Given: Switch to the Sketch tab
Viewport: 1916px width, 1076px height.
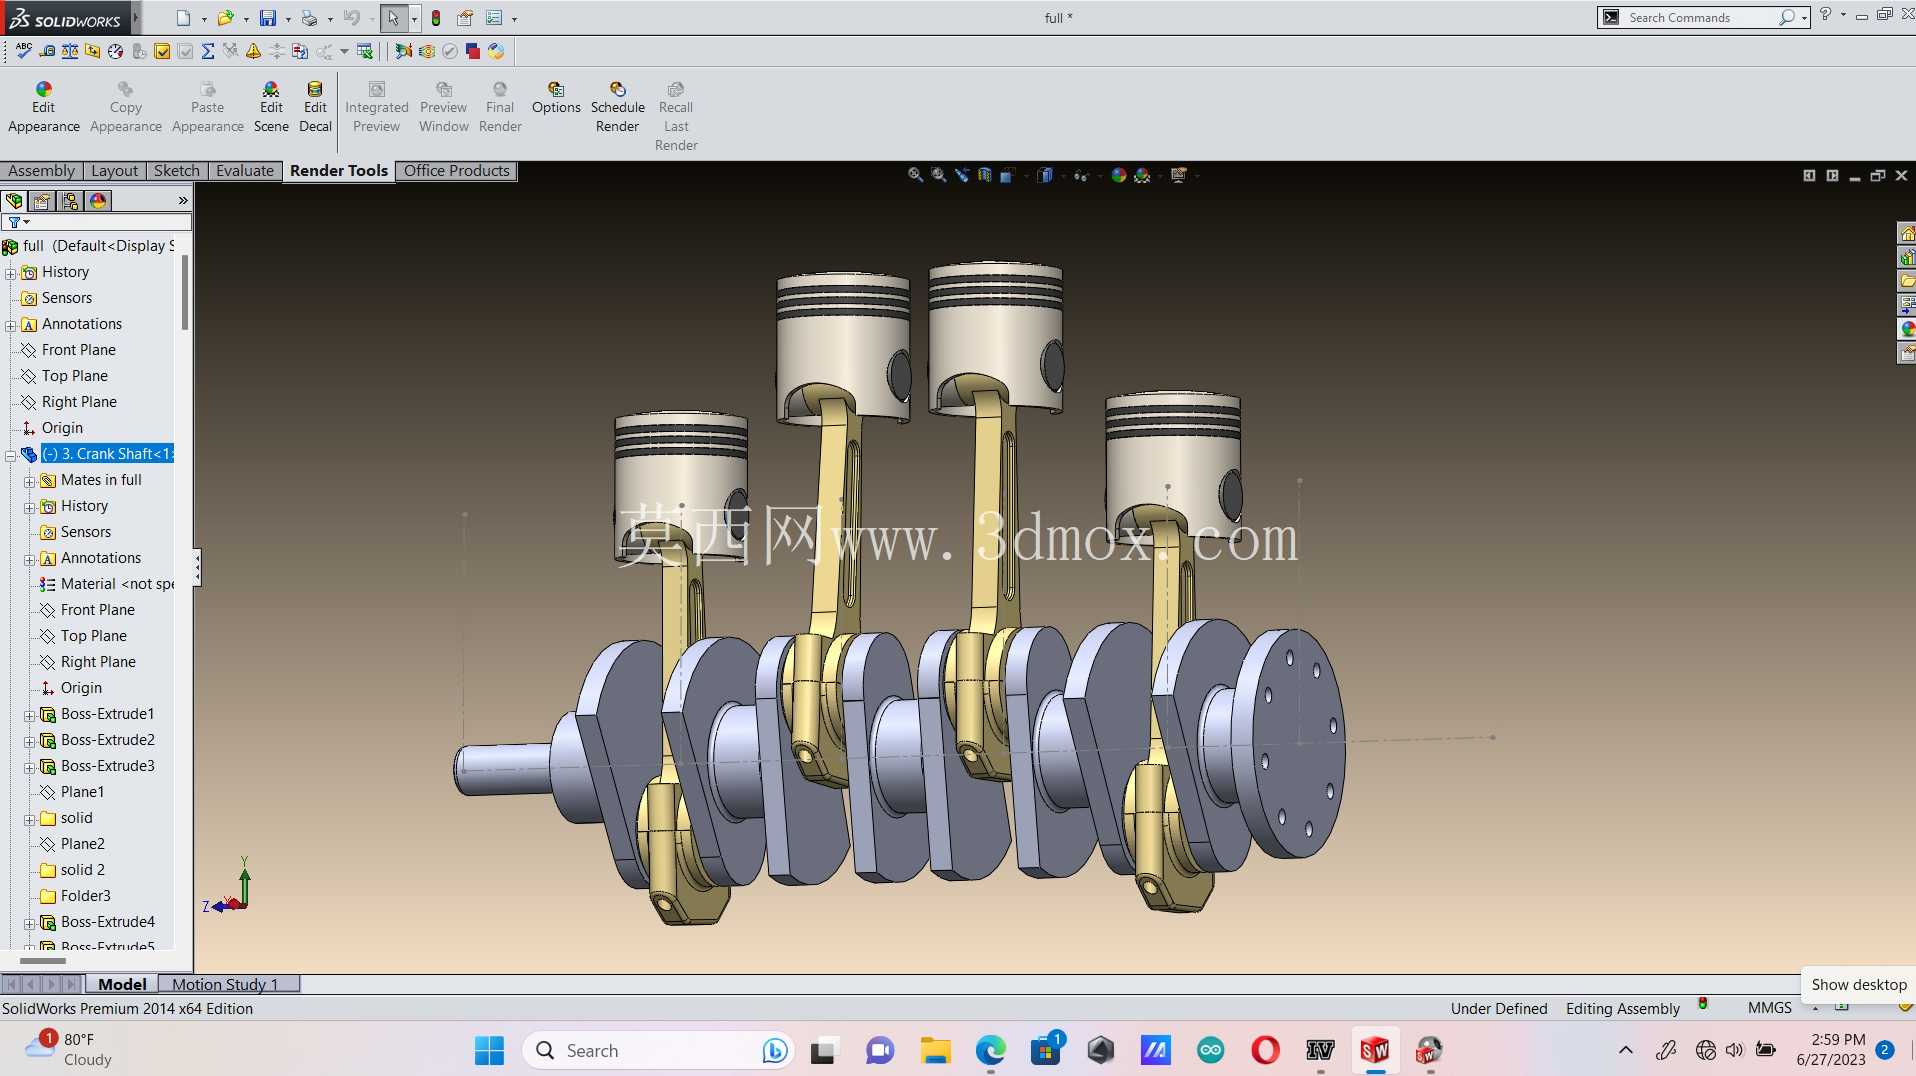Looking at the screenshot, I should [177, 171].
